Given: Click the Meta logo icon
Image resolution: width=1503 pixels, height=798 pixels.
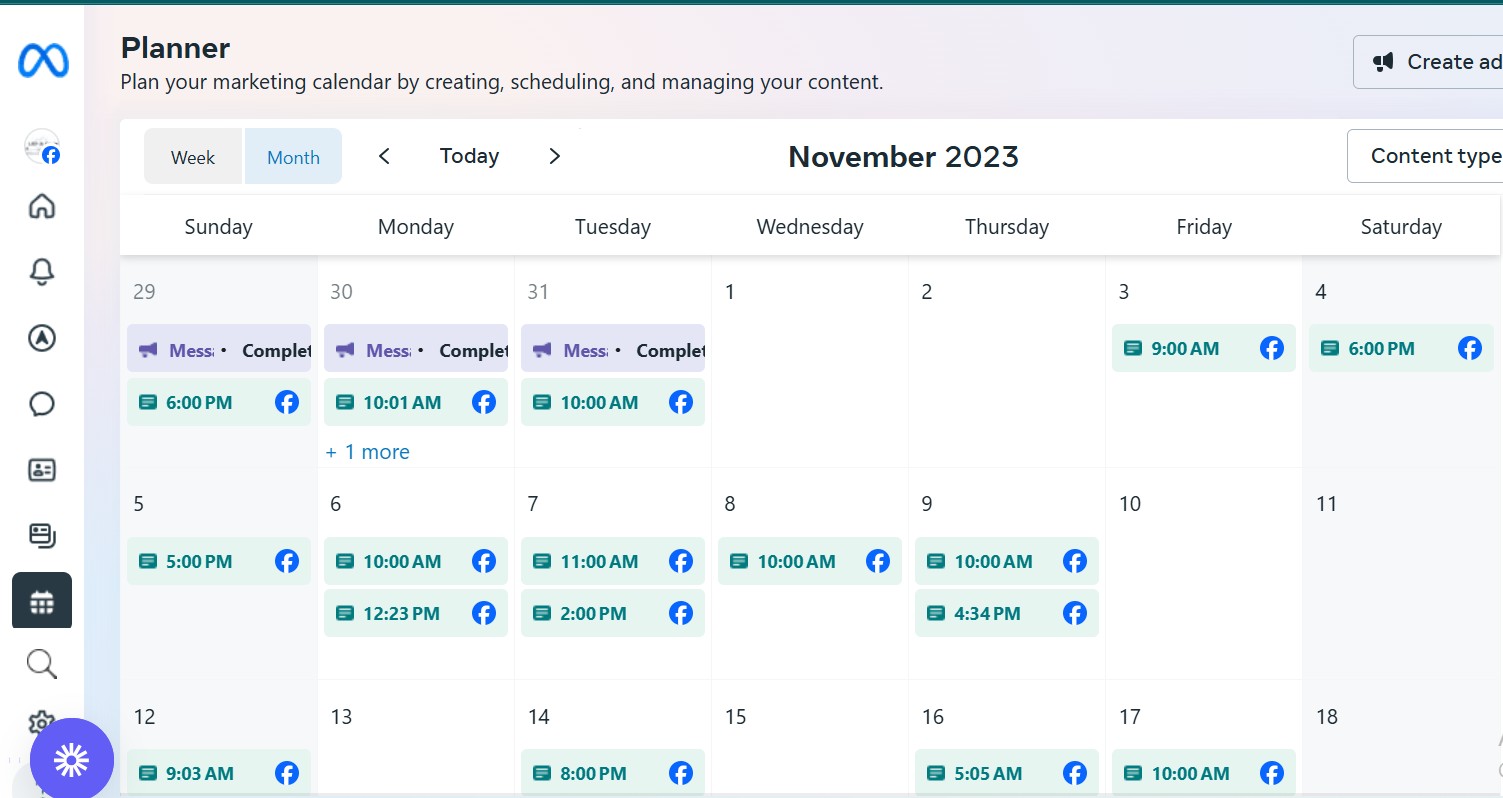Looking at the screenshot, I should (x=43, y=62).
